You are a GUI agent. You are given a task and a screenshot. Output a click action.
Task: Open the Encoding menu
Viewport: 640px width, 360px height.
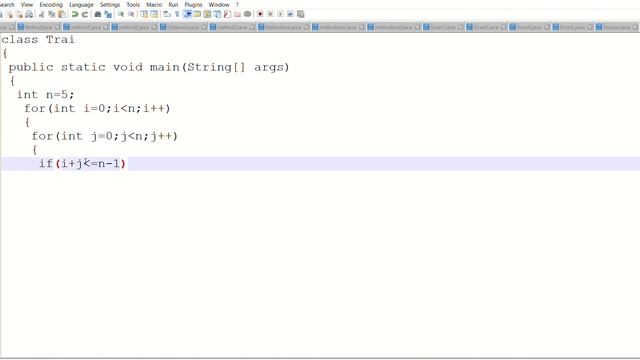click(x=51, y=4)
